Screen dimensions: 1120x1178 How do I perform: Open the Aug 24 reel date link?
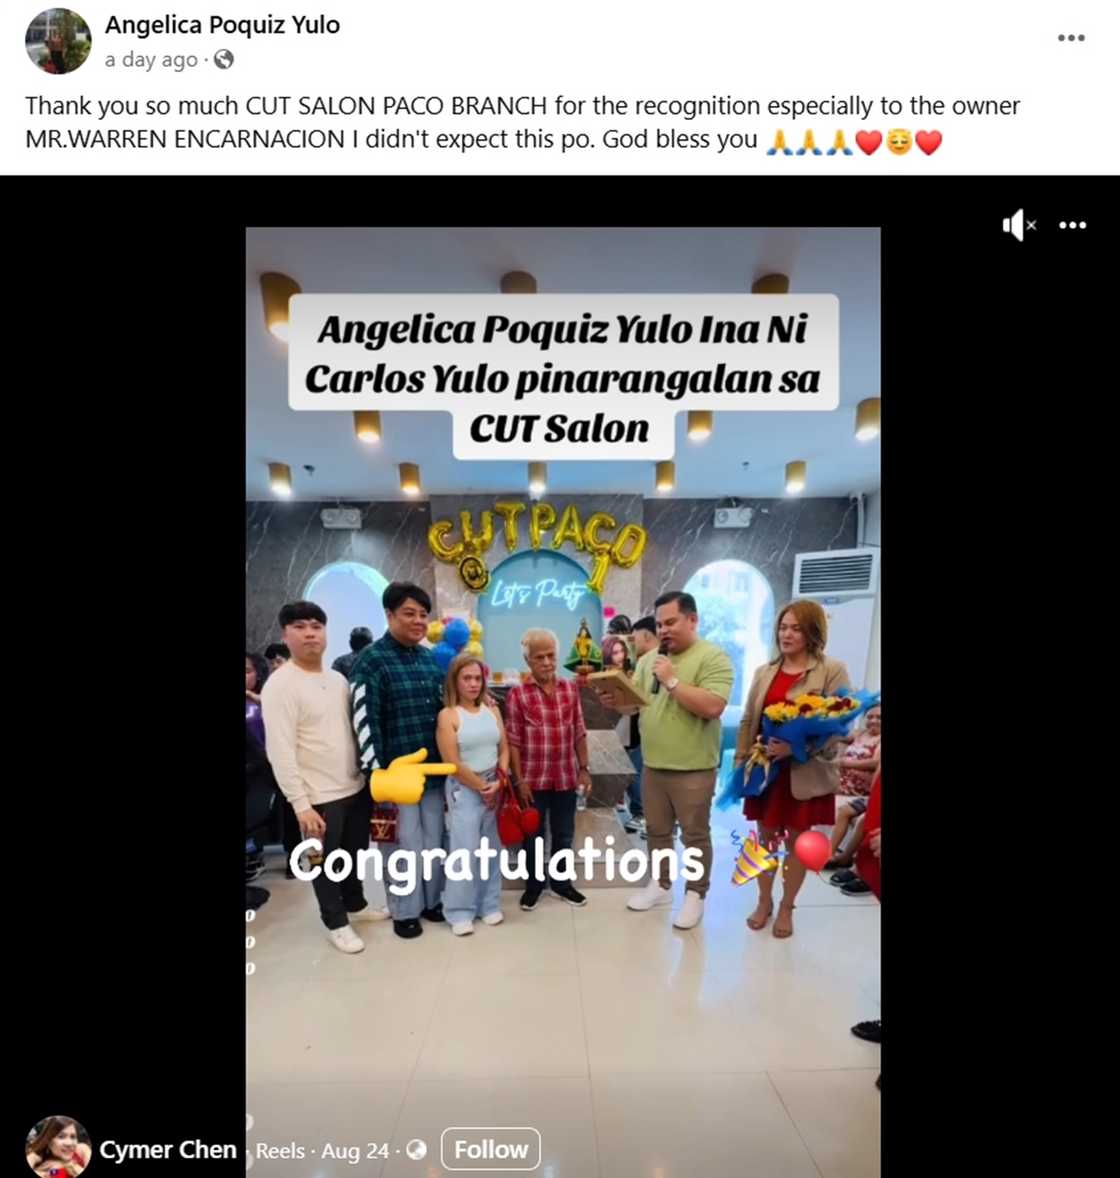tap(355, 1151)
